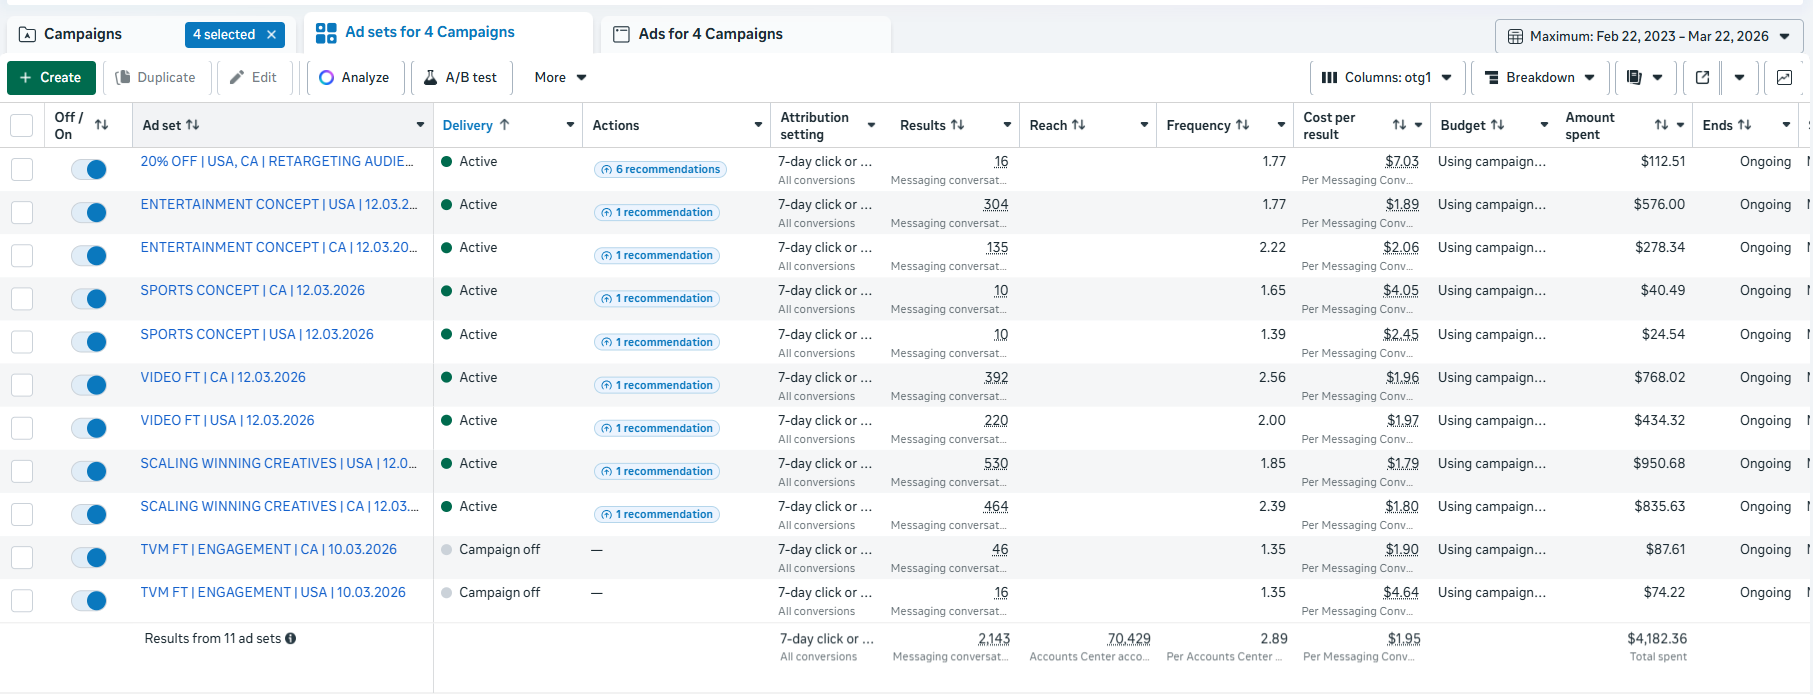Click the Ad sets grid icon
Screen dimensions: 1813x695
click(326, 33)
